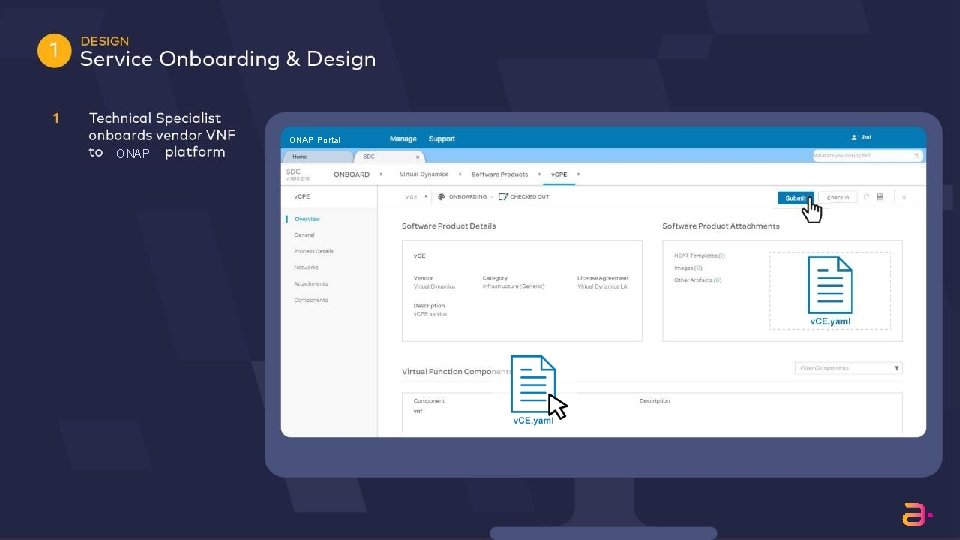The width and height of the screenshot is (960, 540).
Task: Select Process Details in the sidebar
Action: [314, 251]
